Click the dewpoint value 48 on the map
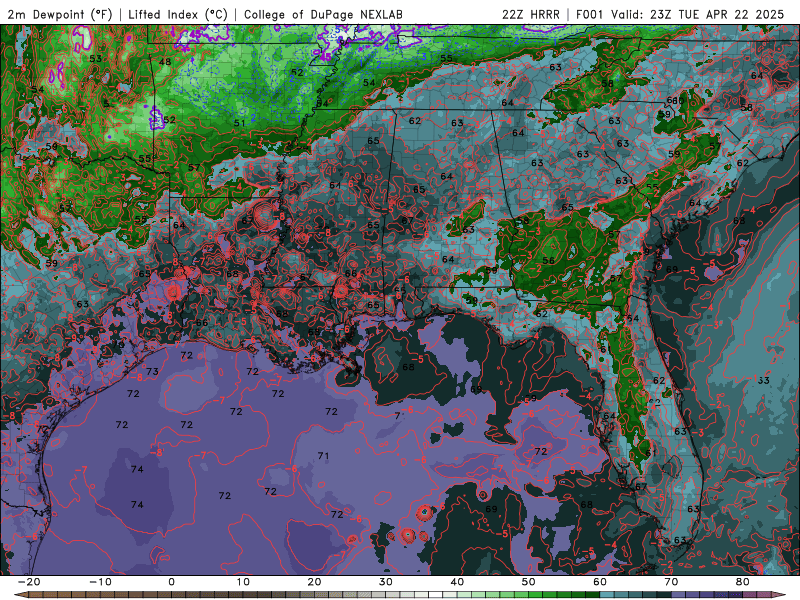The height and width of the screenshot is (600, 800). (165, 62)
